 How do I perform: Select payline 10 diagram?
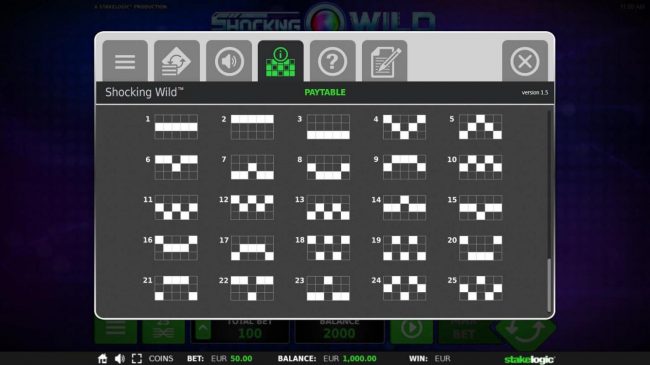click(x=480, y=167)
